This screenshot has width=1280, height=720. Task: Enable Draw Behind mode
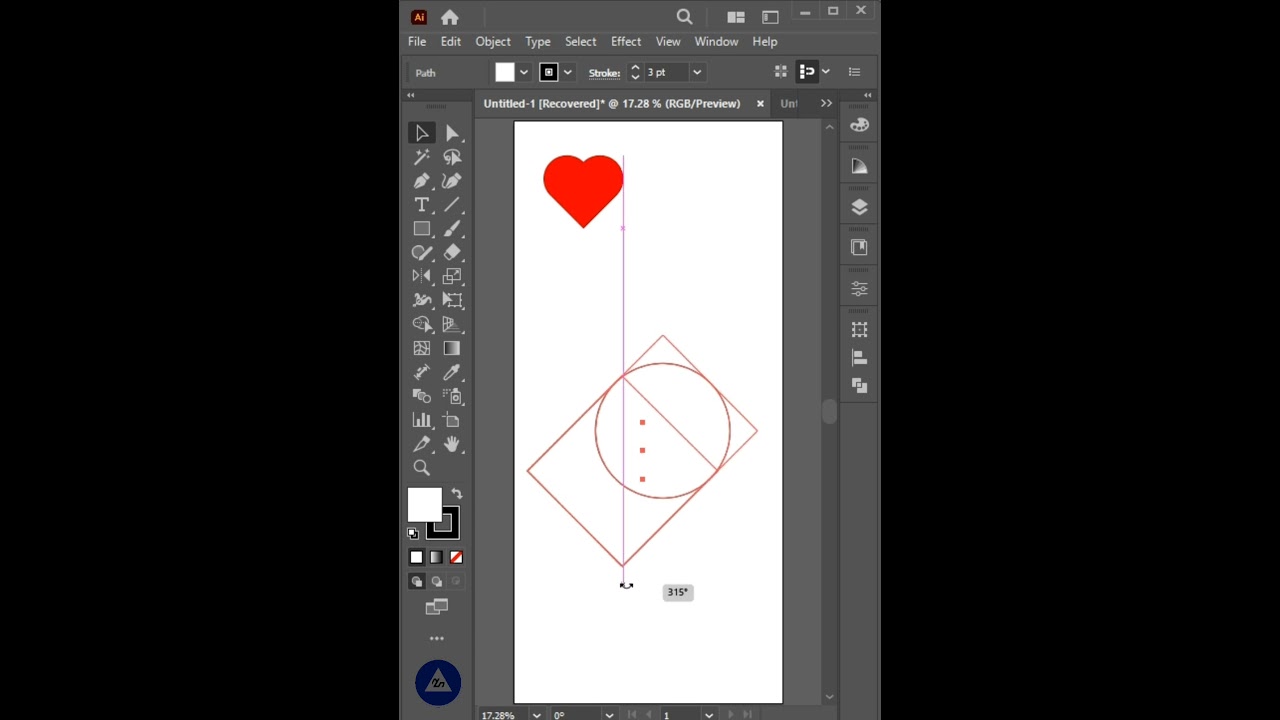click(x=436, y=581)
